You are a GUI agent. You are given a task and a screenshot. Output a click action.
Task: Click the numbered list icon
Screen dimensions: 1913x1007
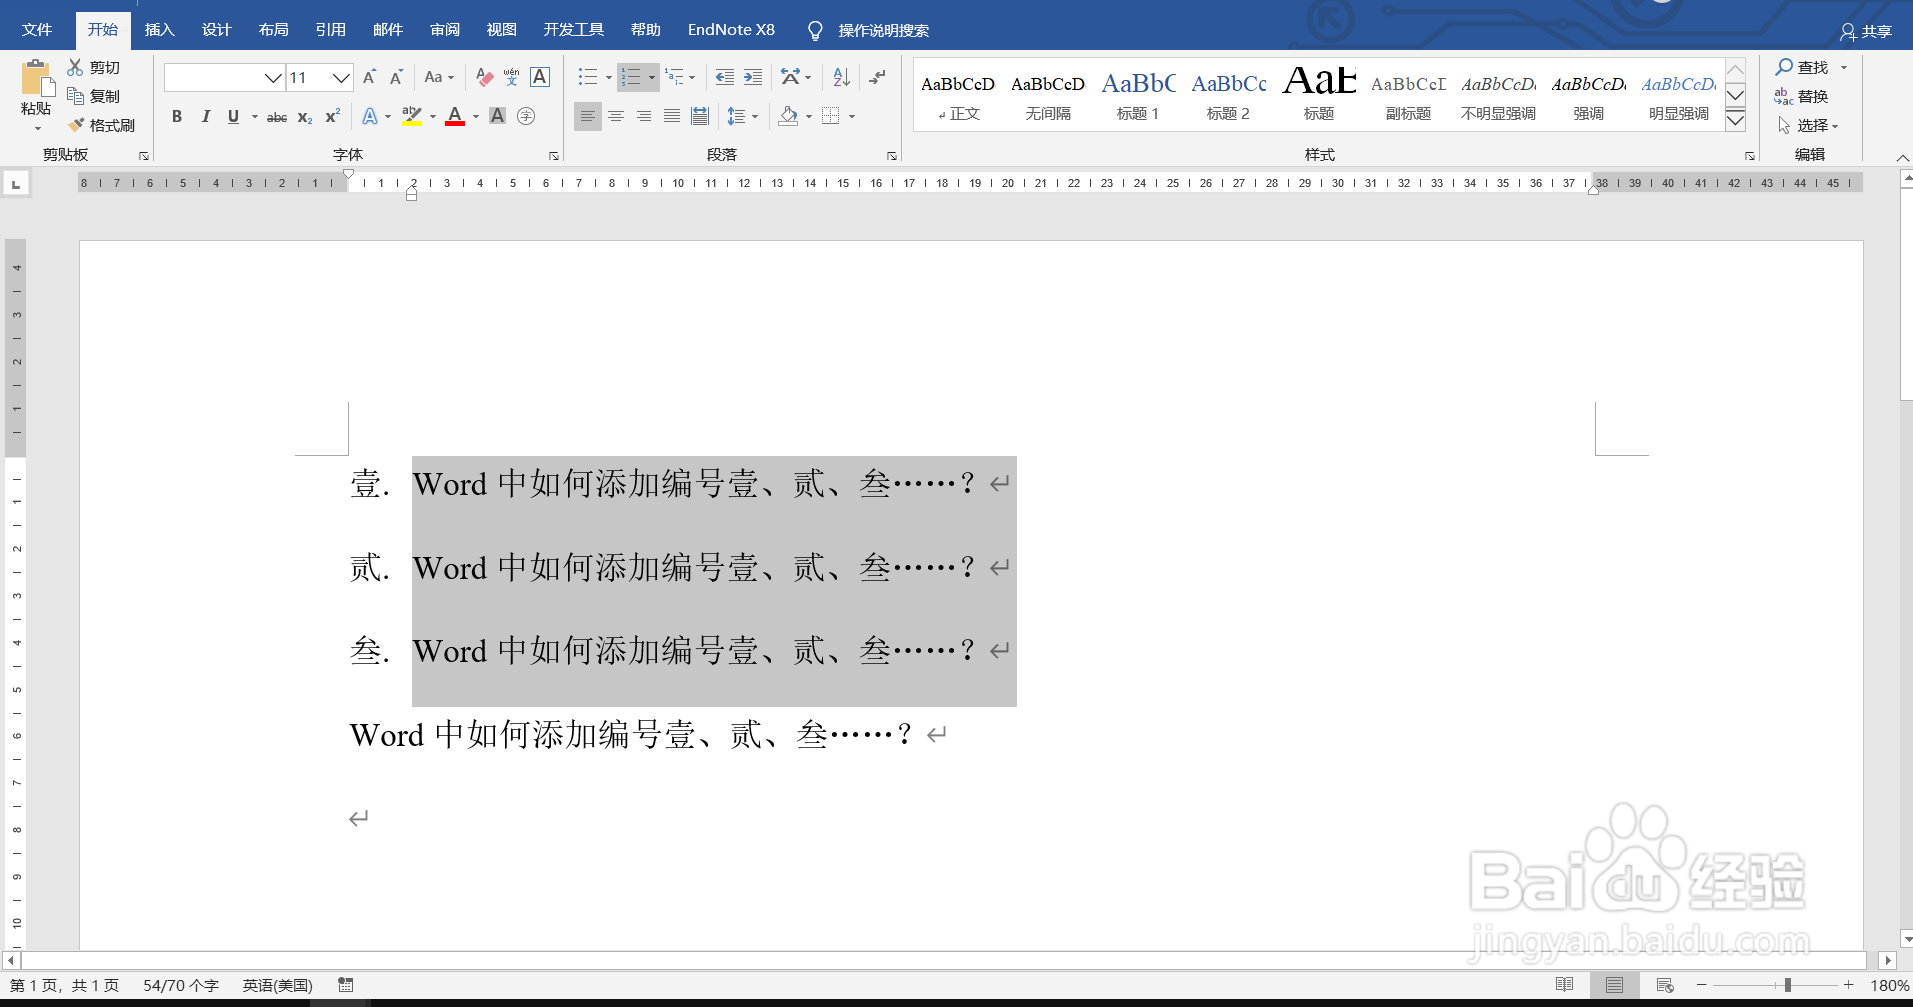pos(631,77)
